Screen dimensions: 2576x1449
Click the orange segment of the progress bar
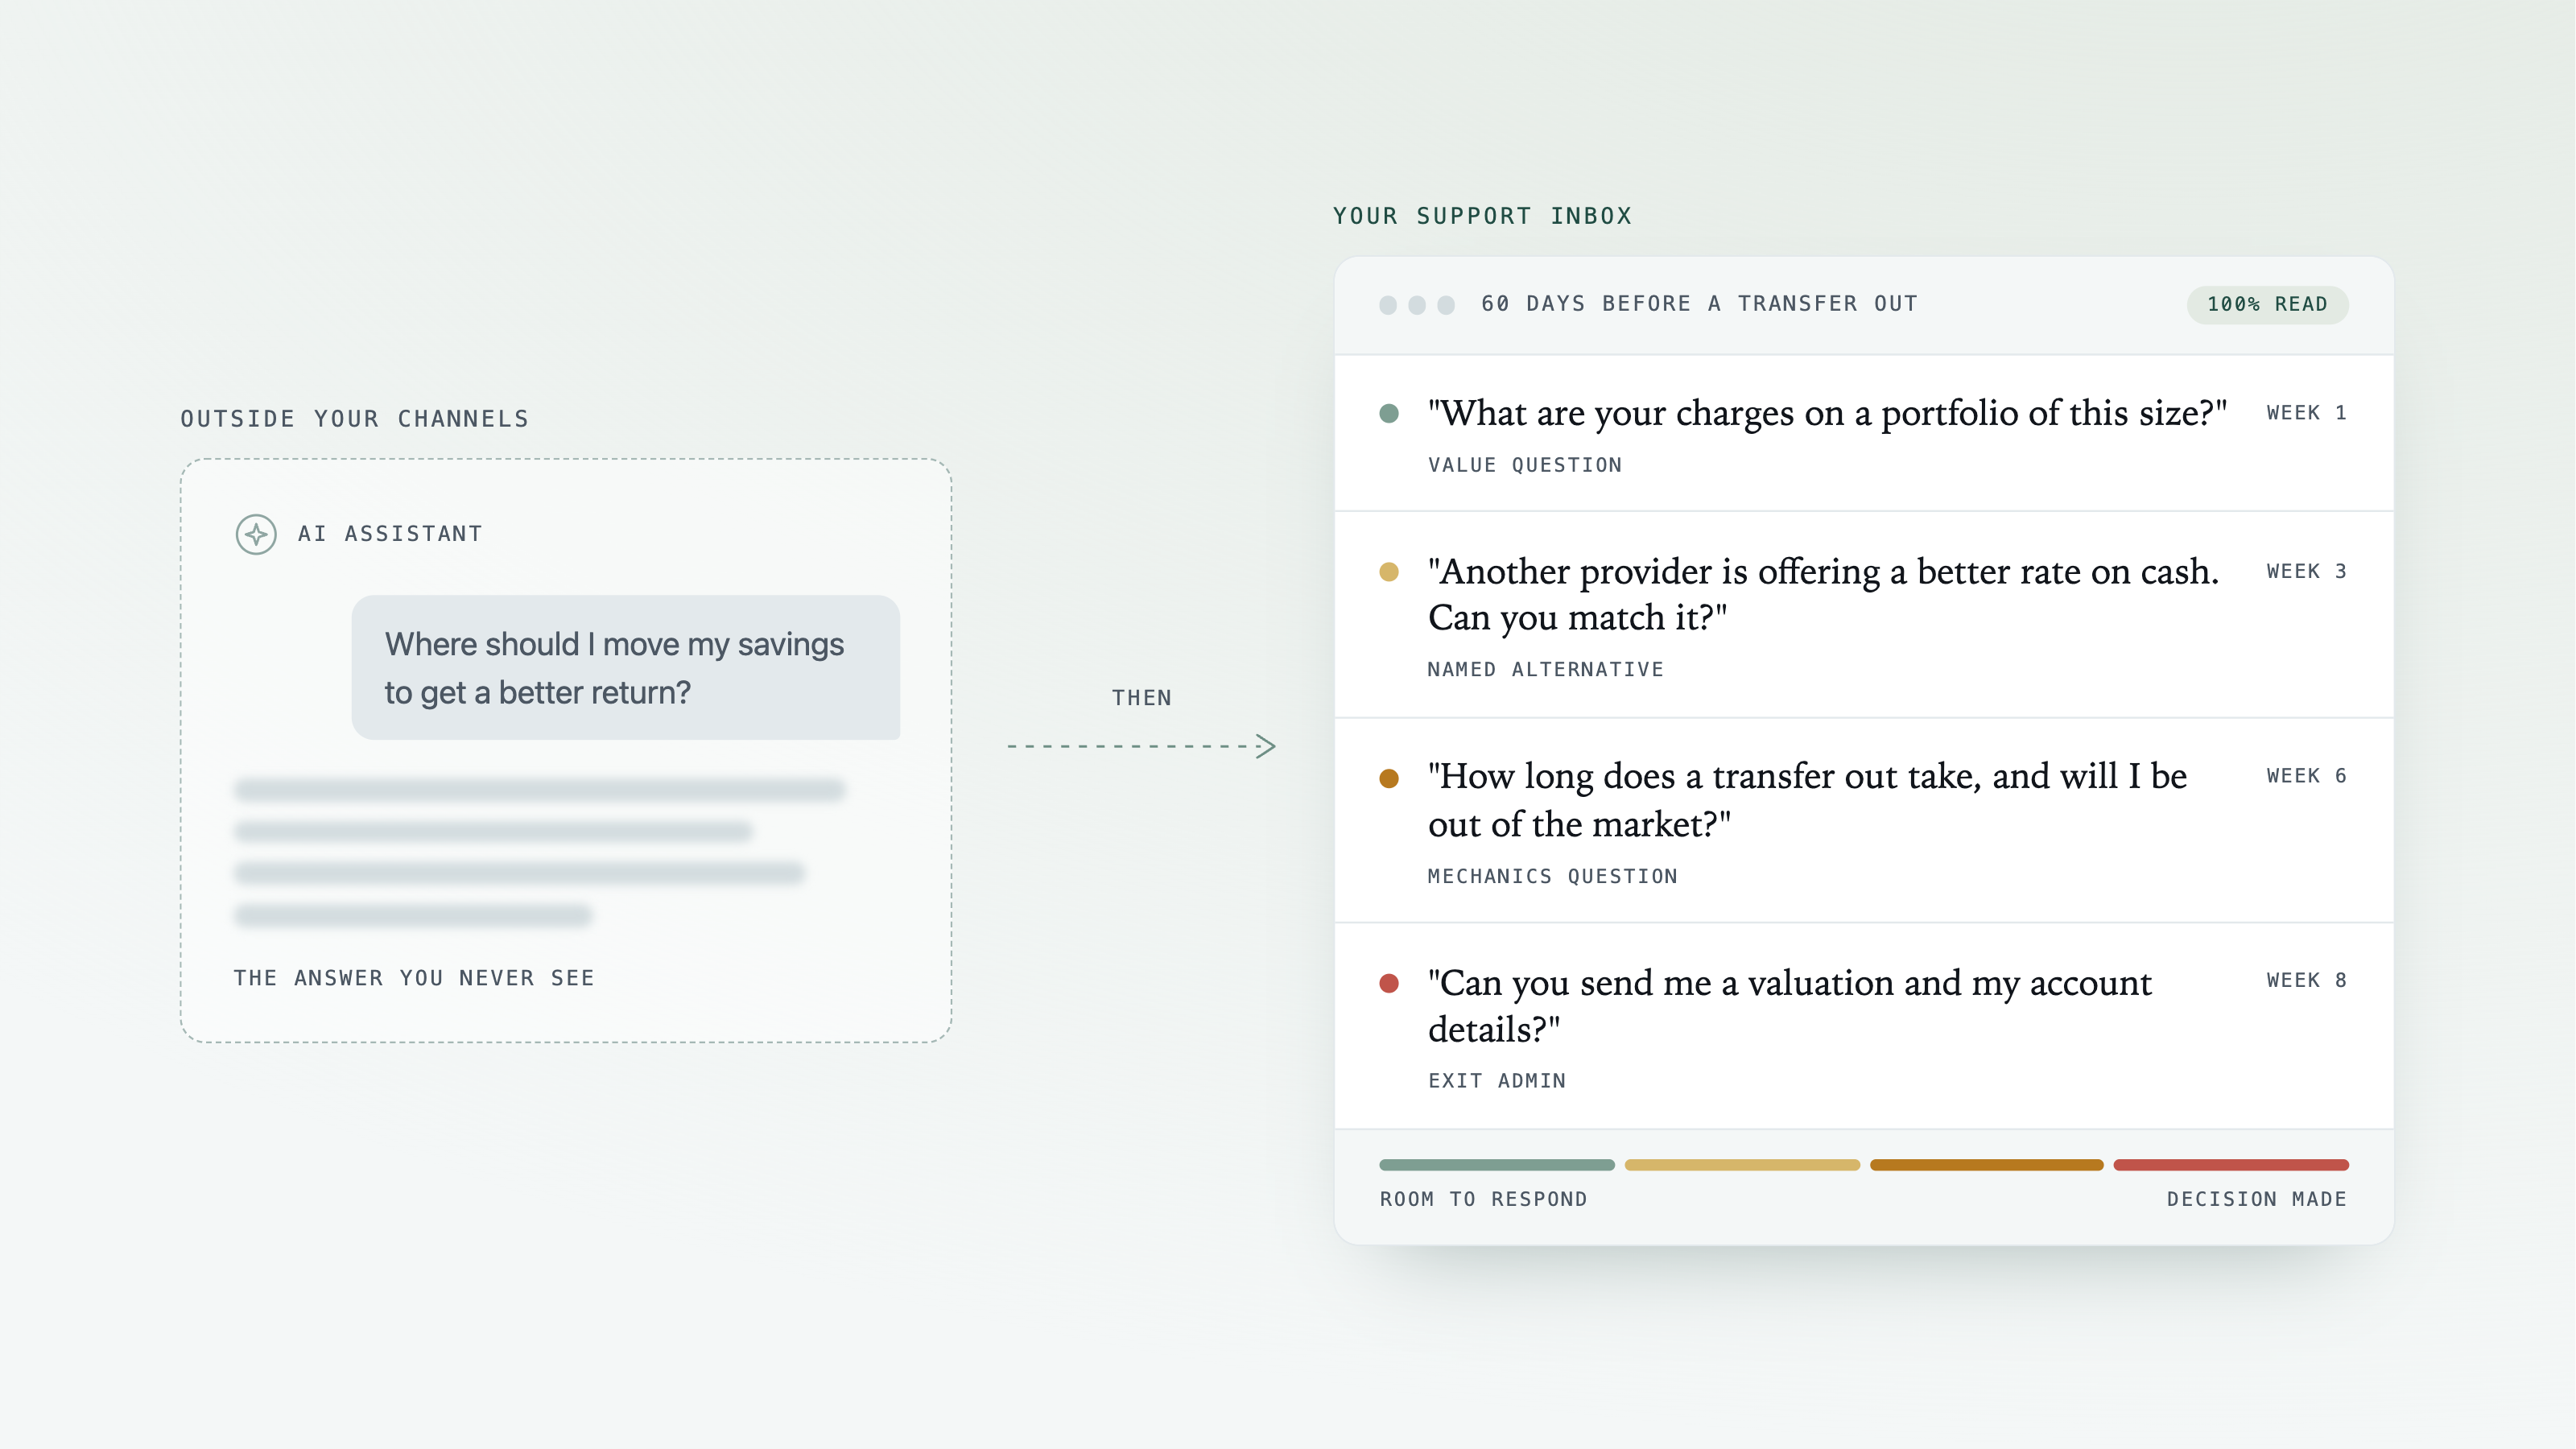pyautogui.click(x=1987, y=1165)
